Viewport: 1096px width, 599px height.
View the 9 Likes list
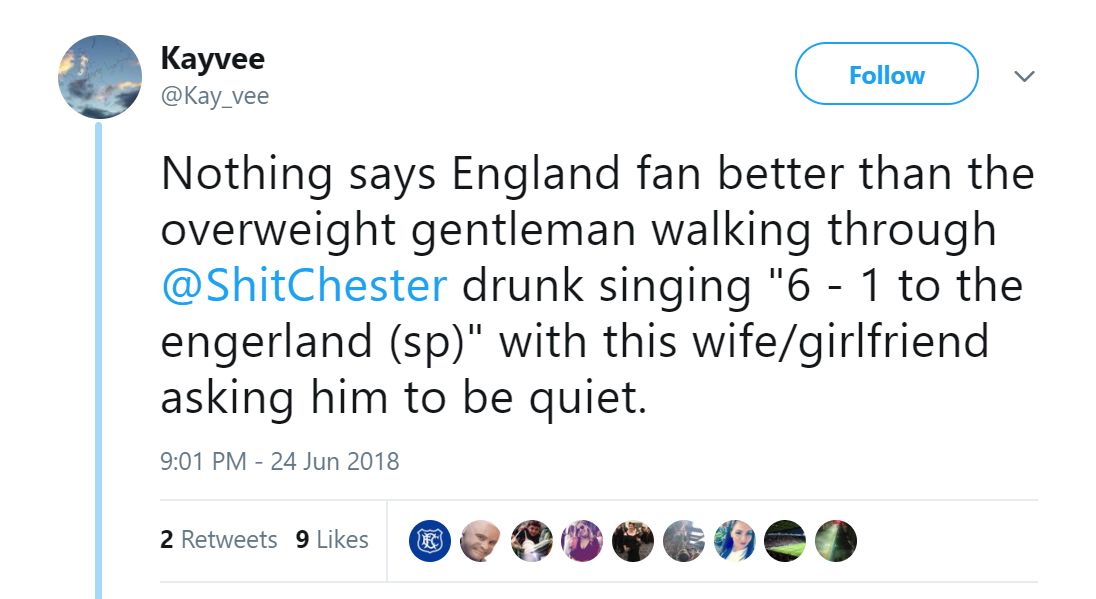(x=331, y=539)
